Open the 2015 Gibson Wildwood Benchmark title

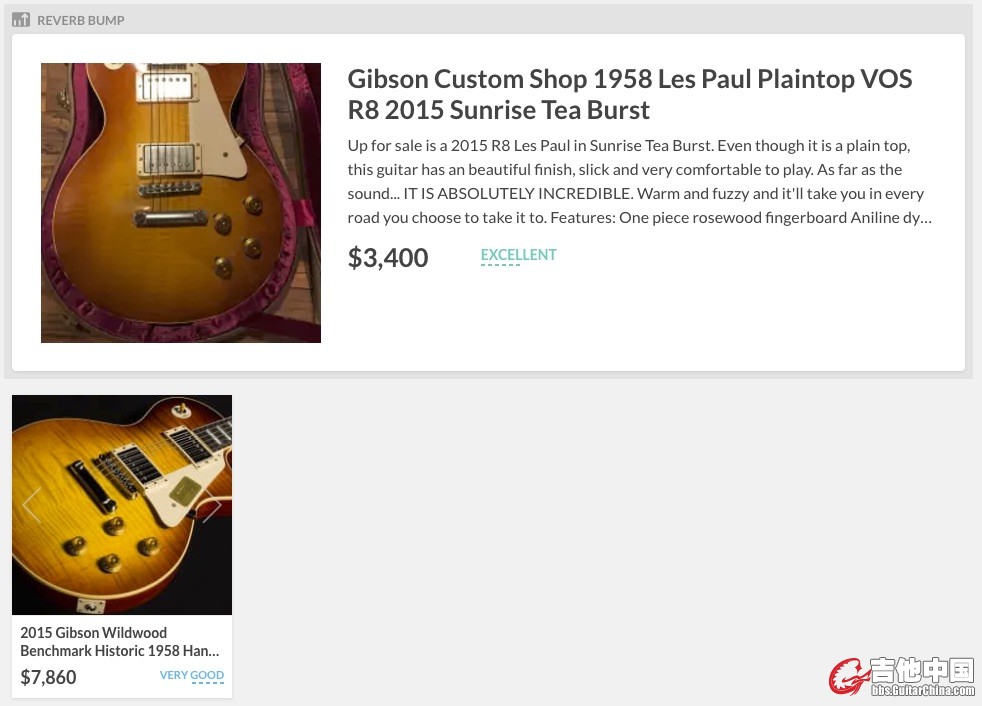(120, 641)
